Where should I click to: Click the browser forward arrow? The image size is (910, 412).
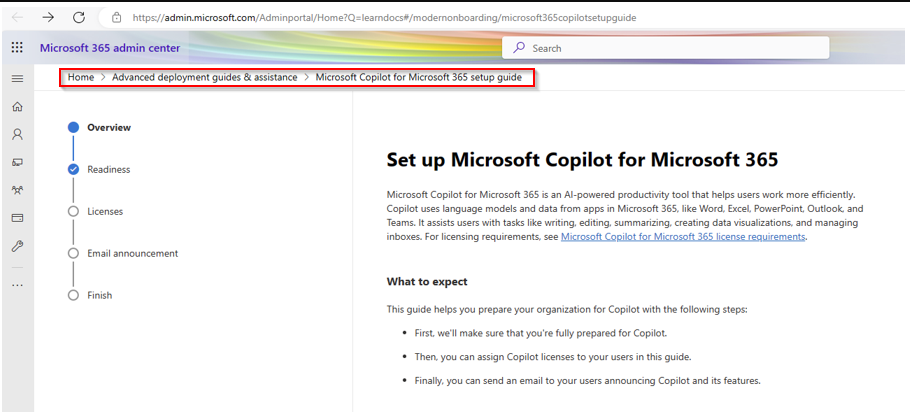pyautogui.click(x=48, y=17)
